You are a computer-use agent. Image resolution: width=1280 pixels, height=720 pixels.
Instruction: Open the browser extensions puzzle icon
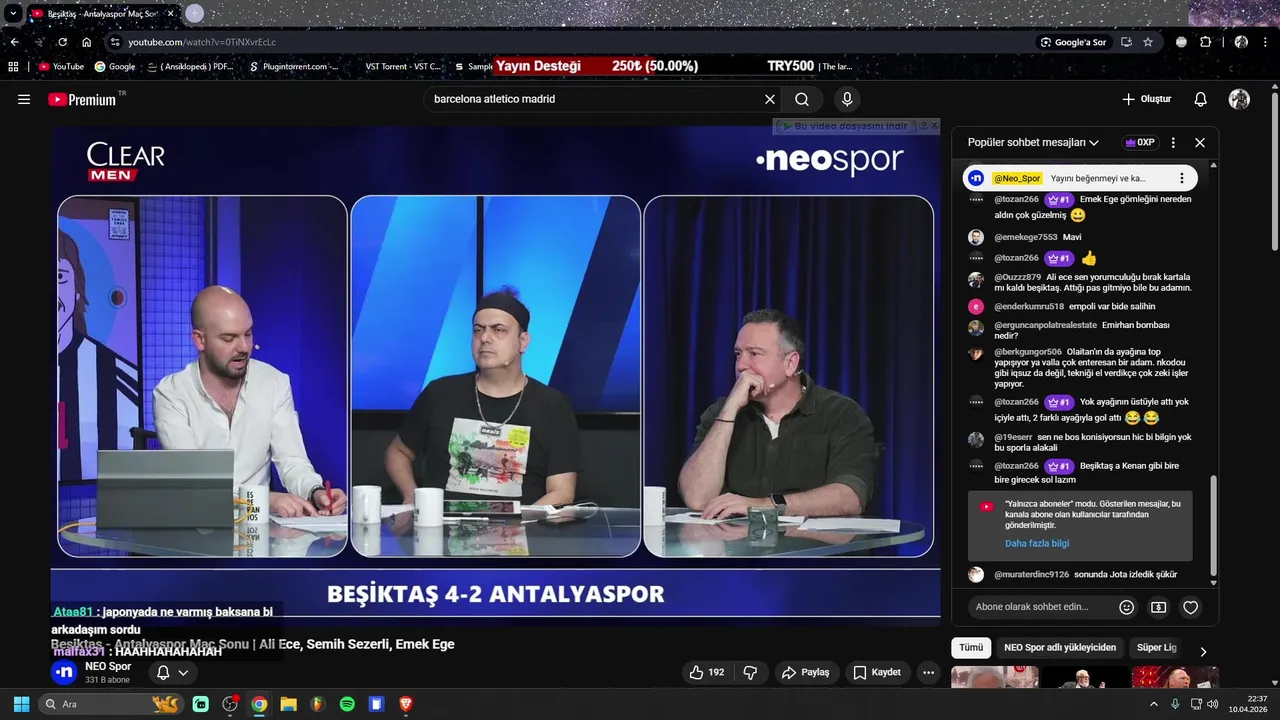coord(1205,42)
